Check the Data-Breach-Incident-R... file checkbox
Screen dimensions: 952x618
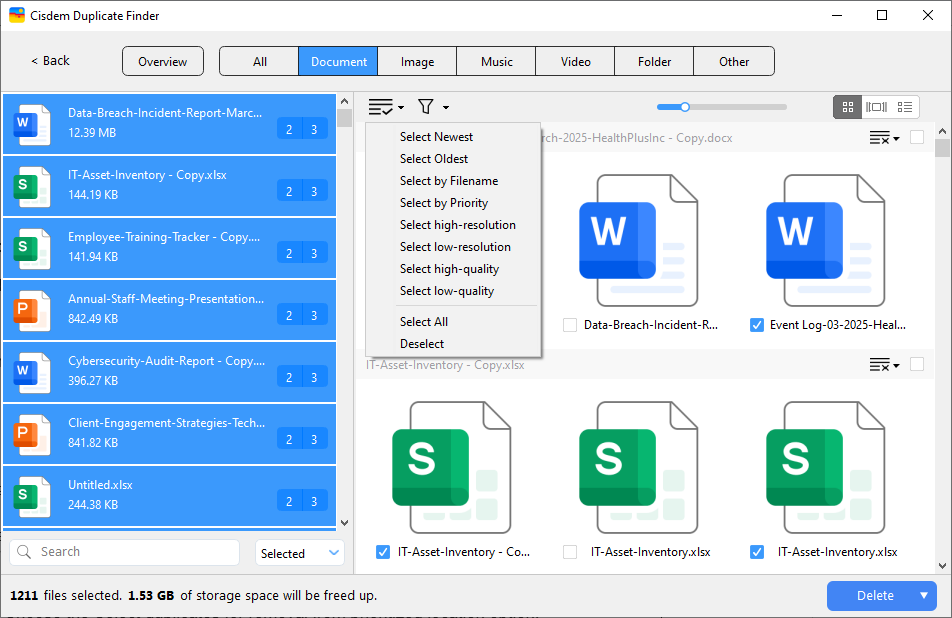pos(570,325)
